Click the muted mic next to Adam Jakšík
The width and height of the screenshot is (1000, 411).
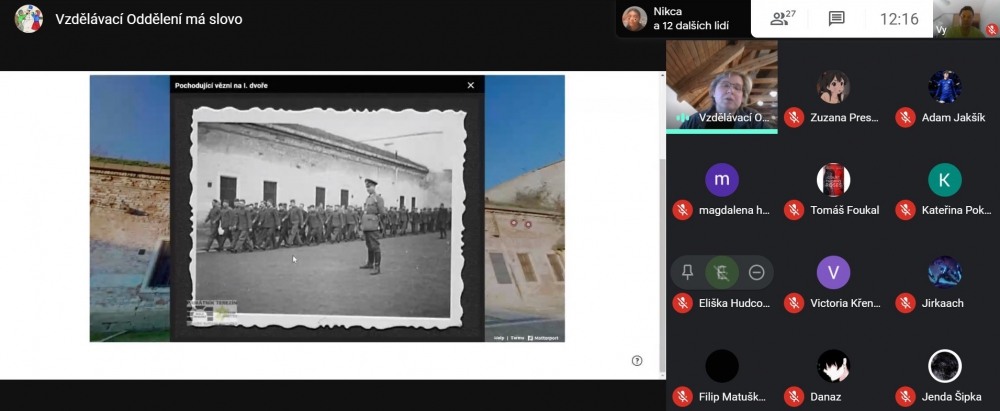point(906,117)
